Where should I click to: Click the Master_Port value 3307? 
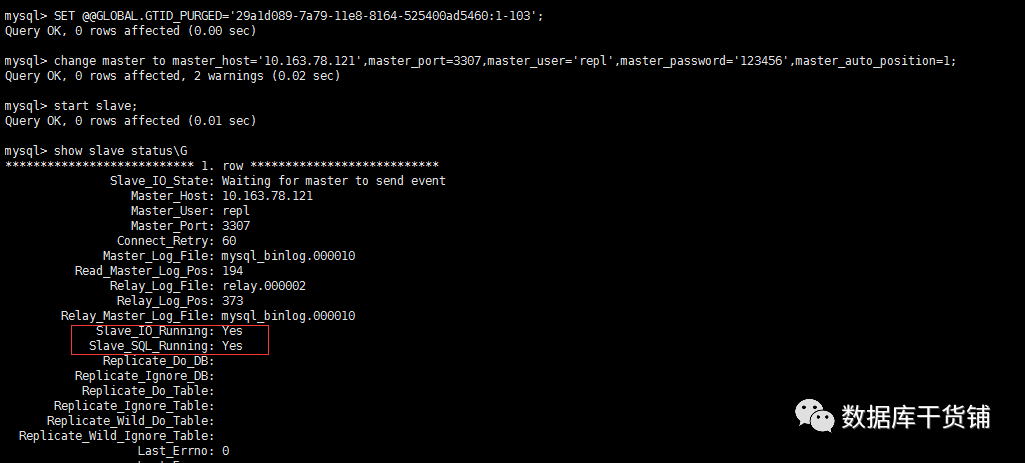tap(235, 226)
